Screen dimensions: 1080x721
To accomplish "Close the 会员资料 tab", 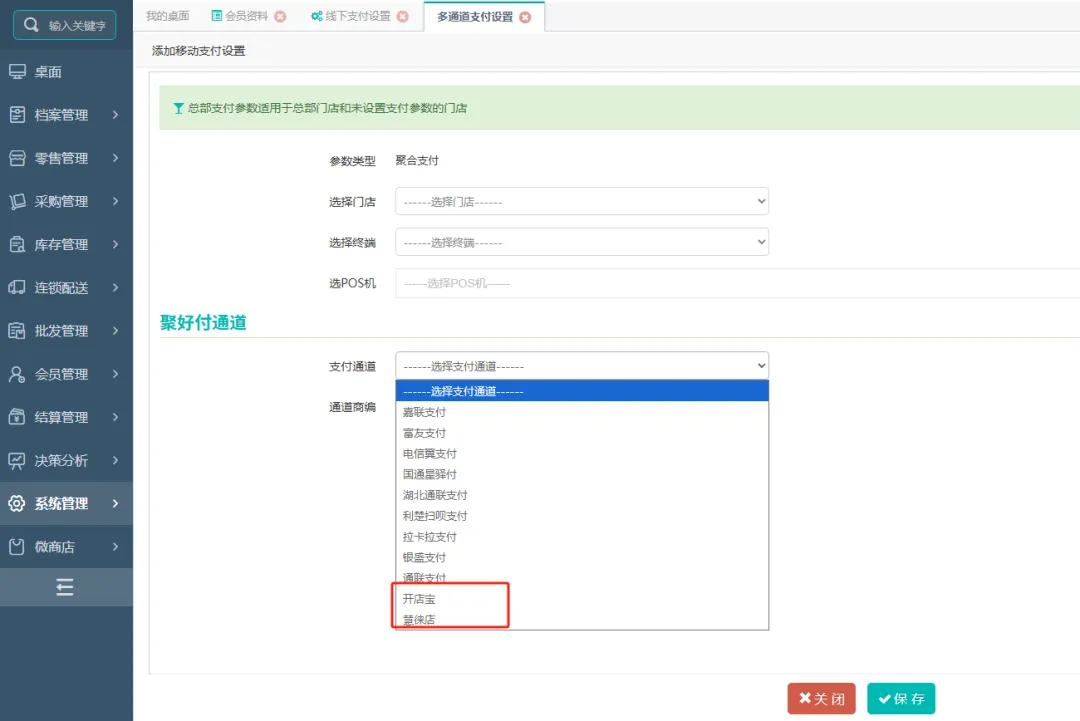I will [280, 17].
